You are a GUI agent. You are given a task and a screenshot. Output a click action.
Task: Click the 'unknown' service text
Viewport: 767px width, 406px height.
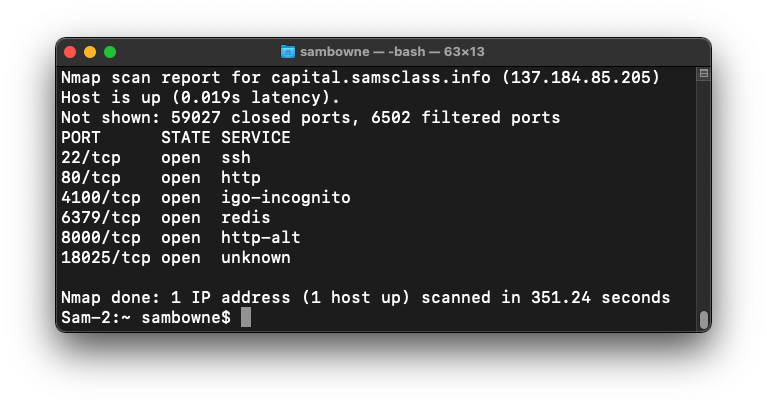tap(256, 258)
